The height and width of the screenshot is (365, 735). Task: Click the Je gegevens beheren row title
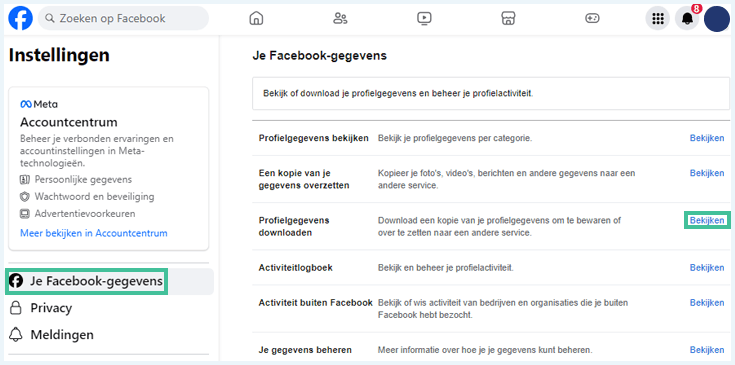305,350
